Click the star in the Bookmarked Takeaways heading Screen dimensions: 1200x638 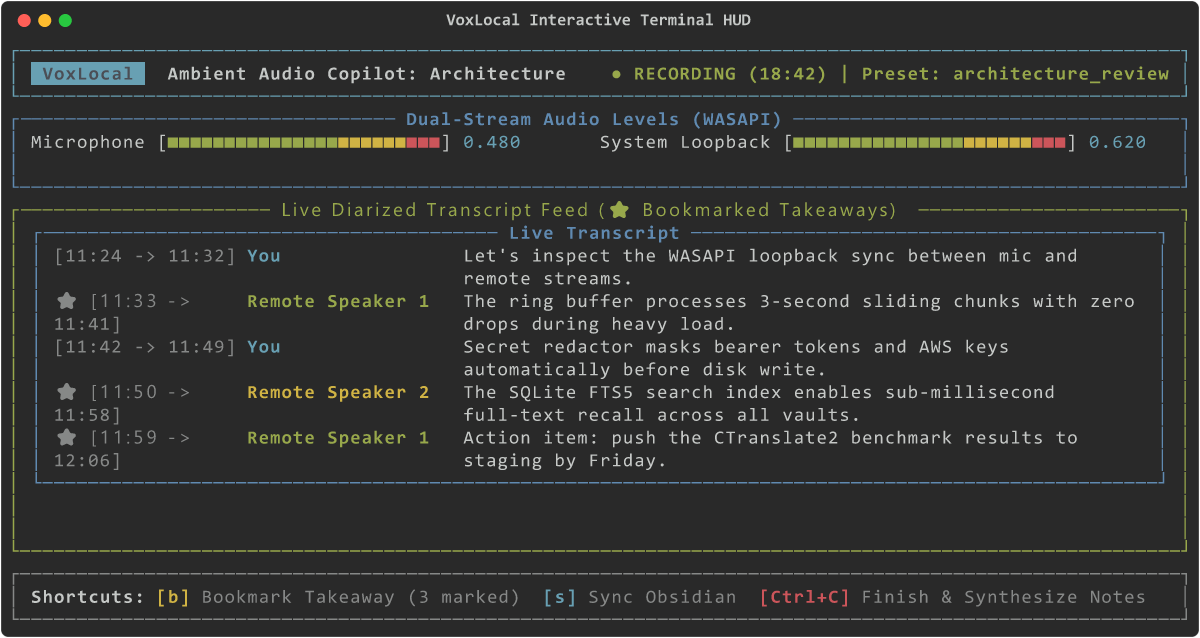tap(620, 210)
